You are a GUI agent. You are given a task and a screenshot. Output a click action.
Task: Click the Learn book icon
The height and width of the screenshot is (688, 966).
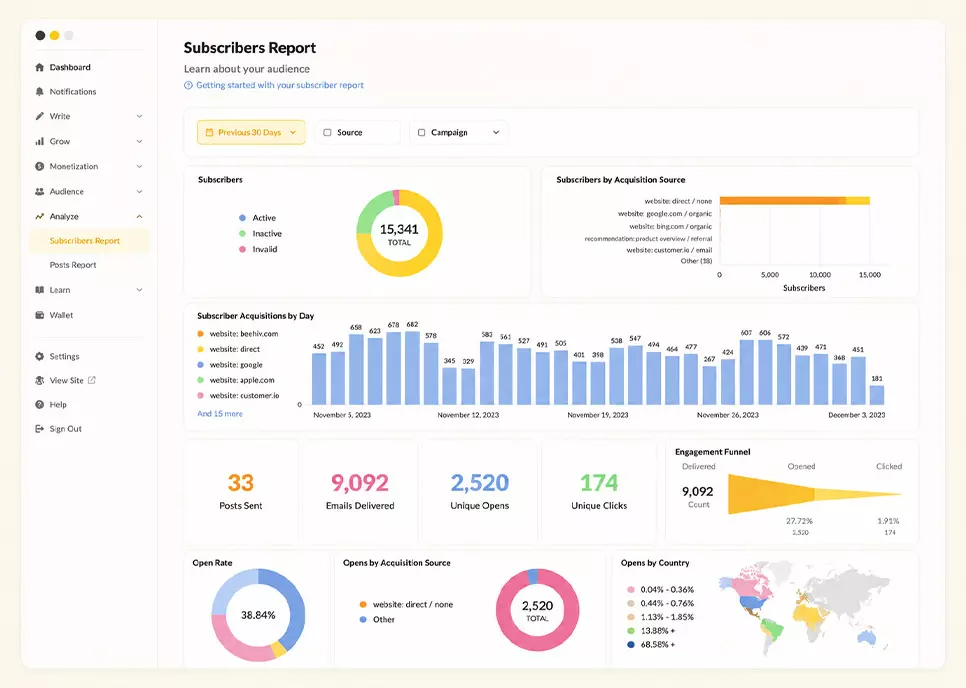pos(39,289)
